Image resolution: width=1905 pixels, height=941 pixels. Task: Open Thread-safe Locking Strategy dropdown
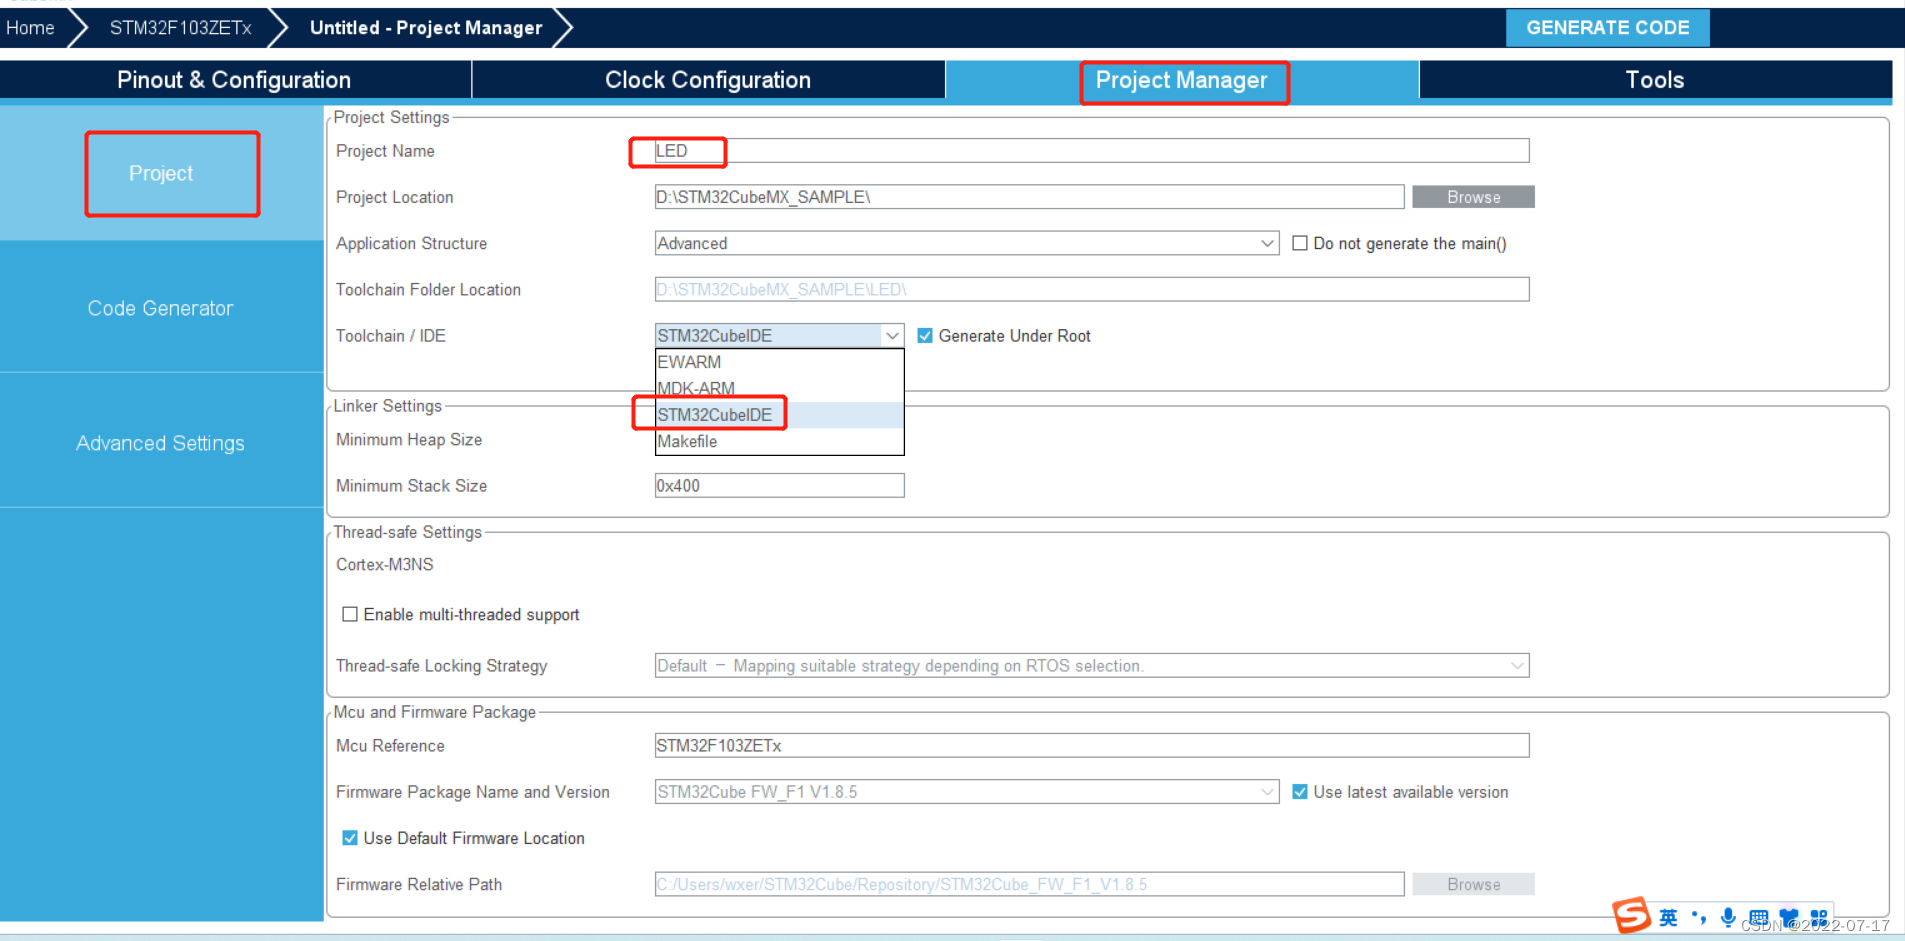coord(1092,666)
